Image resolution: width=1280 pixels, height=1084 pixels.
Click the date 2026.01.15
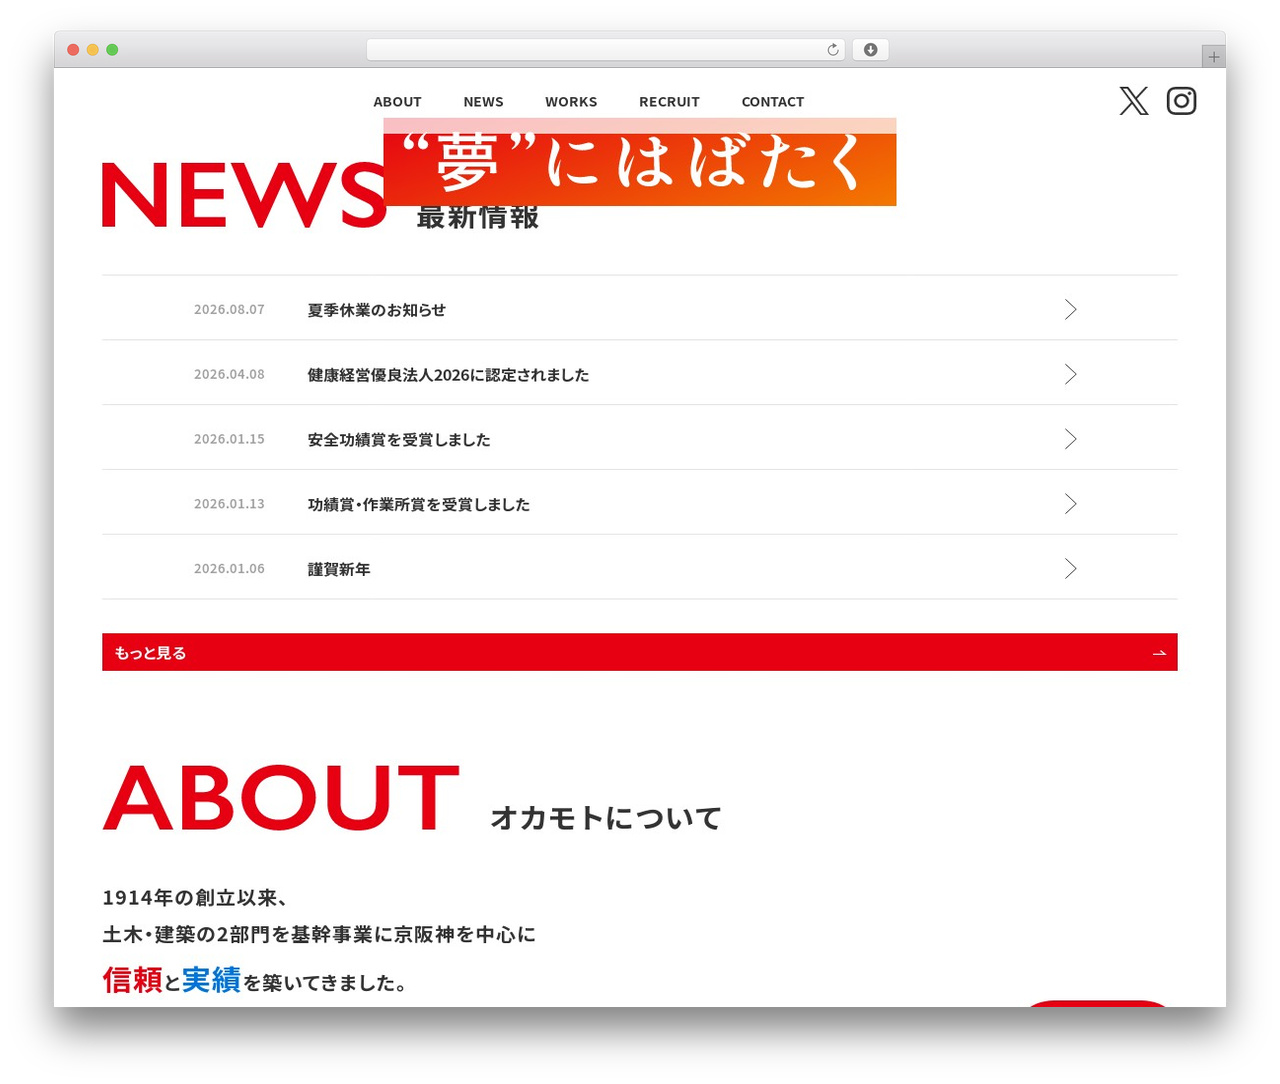point(229,439)
